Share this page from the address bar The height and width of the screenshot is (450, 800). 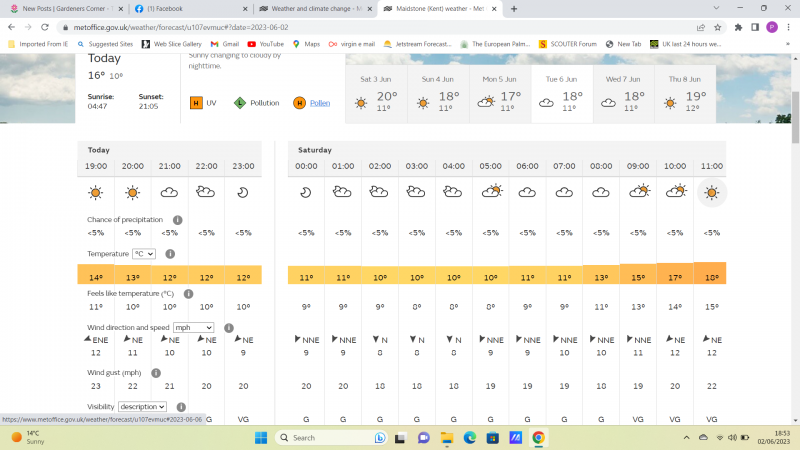(x=701, y=27)
